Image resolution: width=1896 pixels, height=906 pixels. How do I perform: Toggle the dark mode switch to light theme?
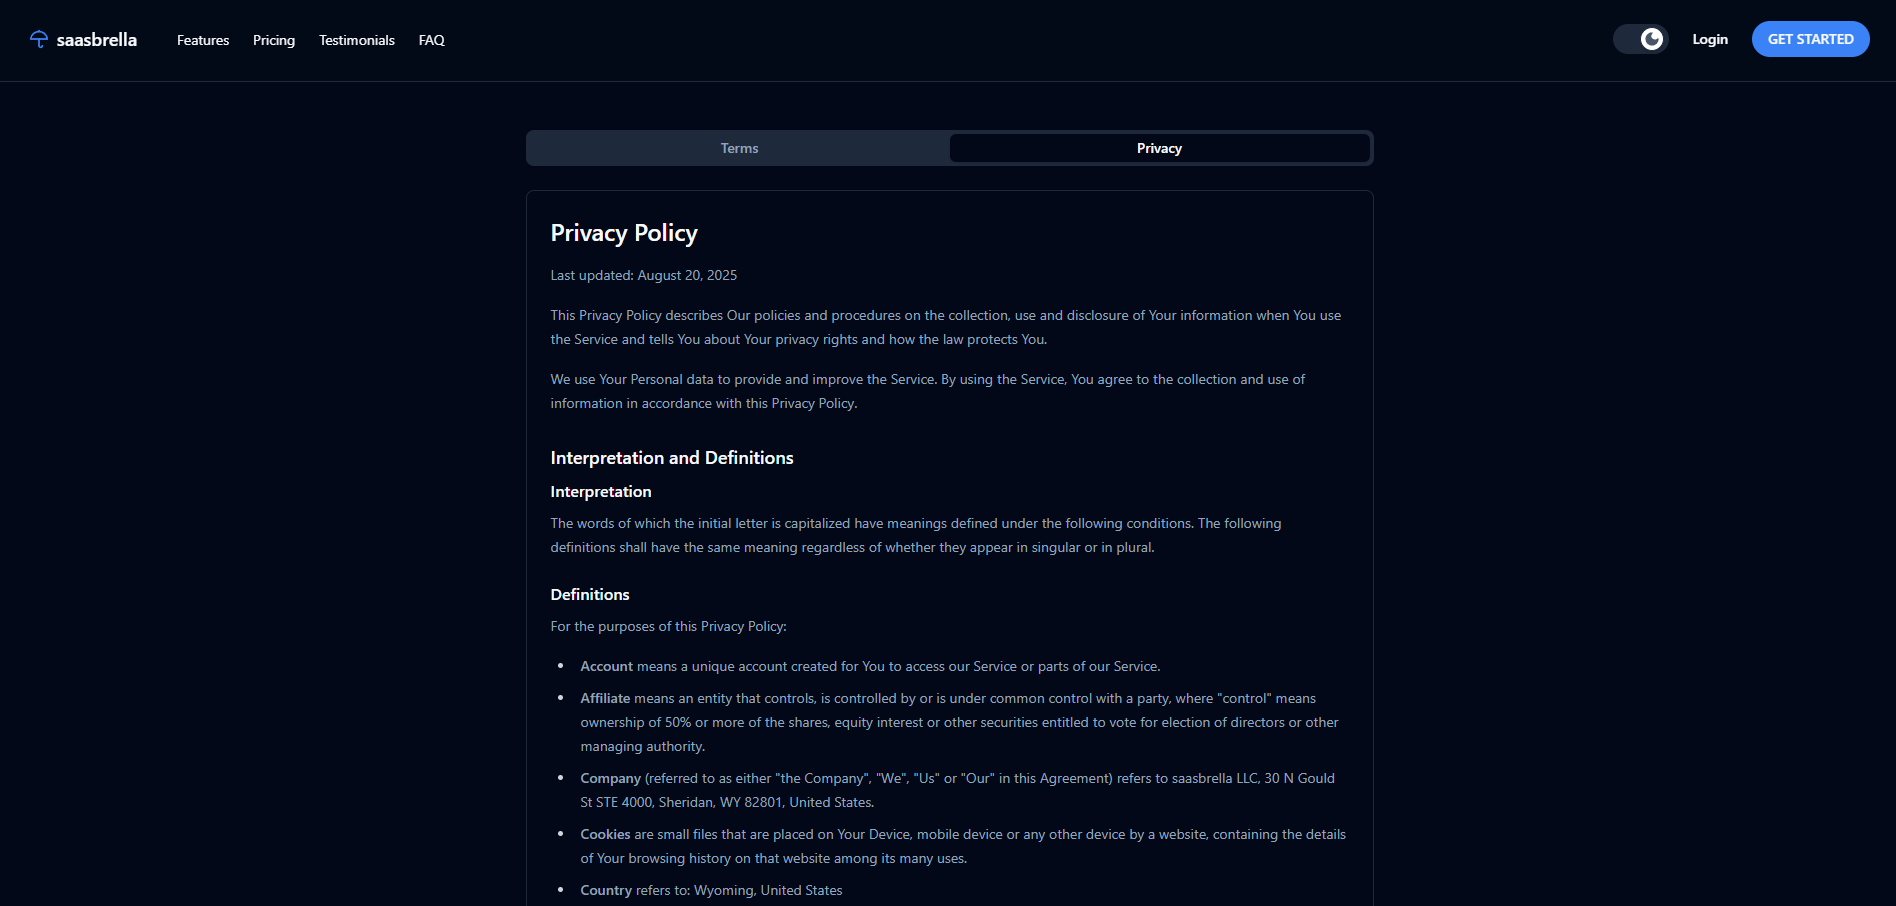click(1639, 38)
